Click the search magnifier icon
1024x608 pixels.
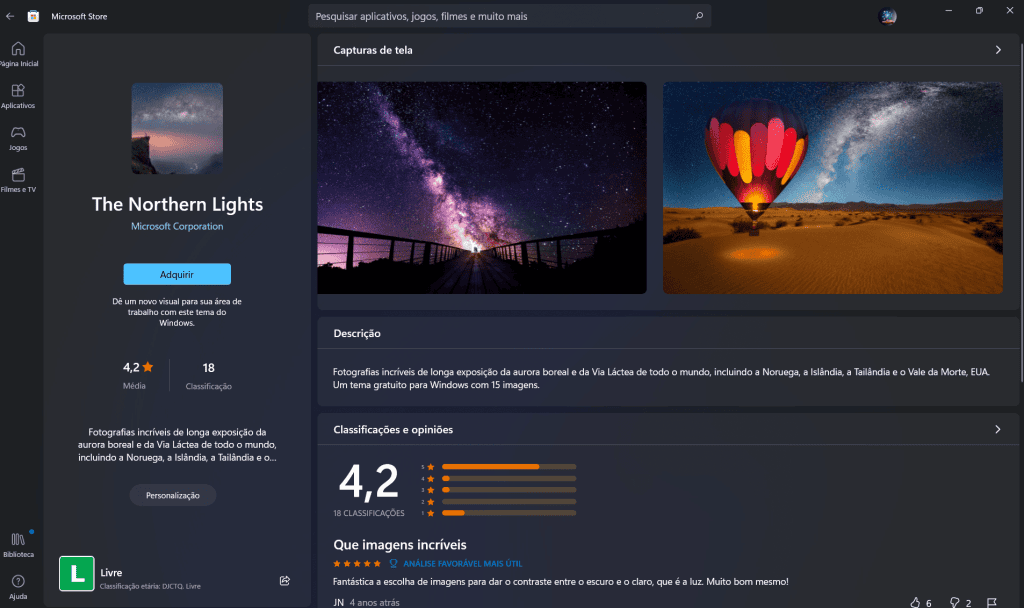click(x=699, y=16)
